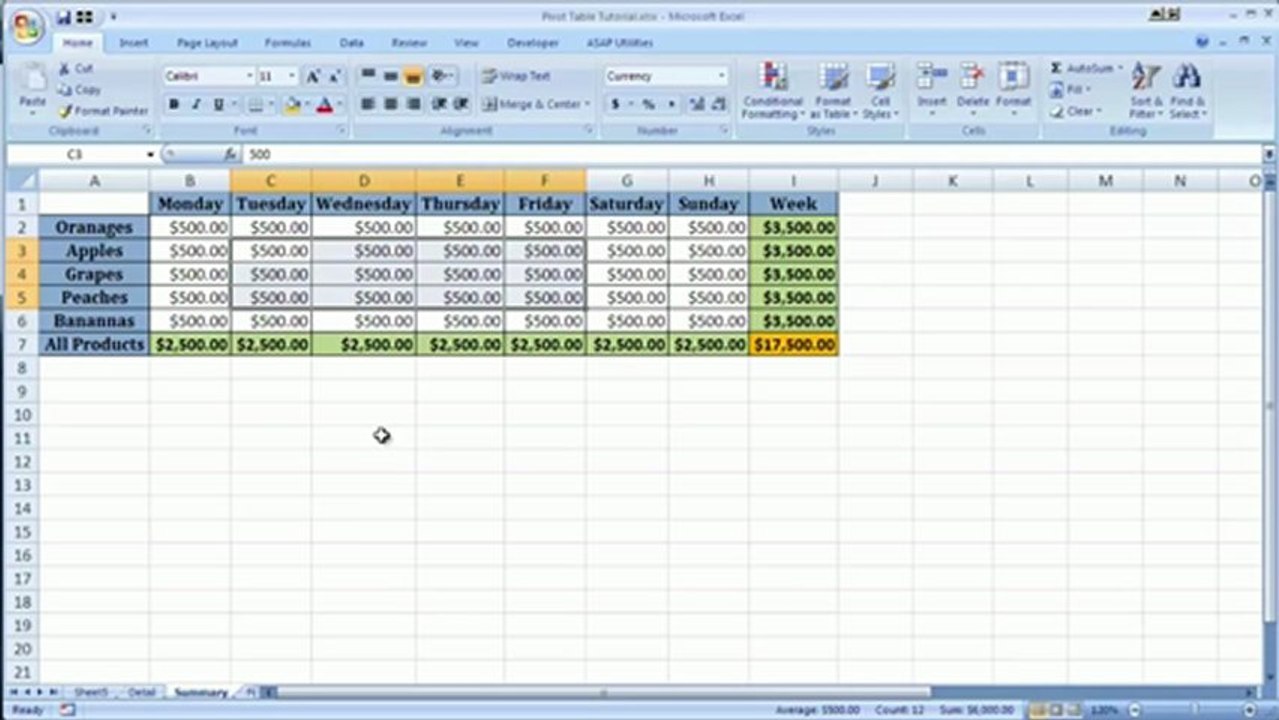Open the Currency number format dropdown

721,76
